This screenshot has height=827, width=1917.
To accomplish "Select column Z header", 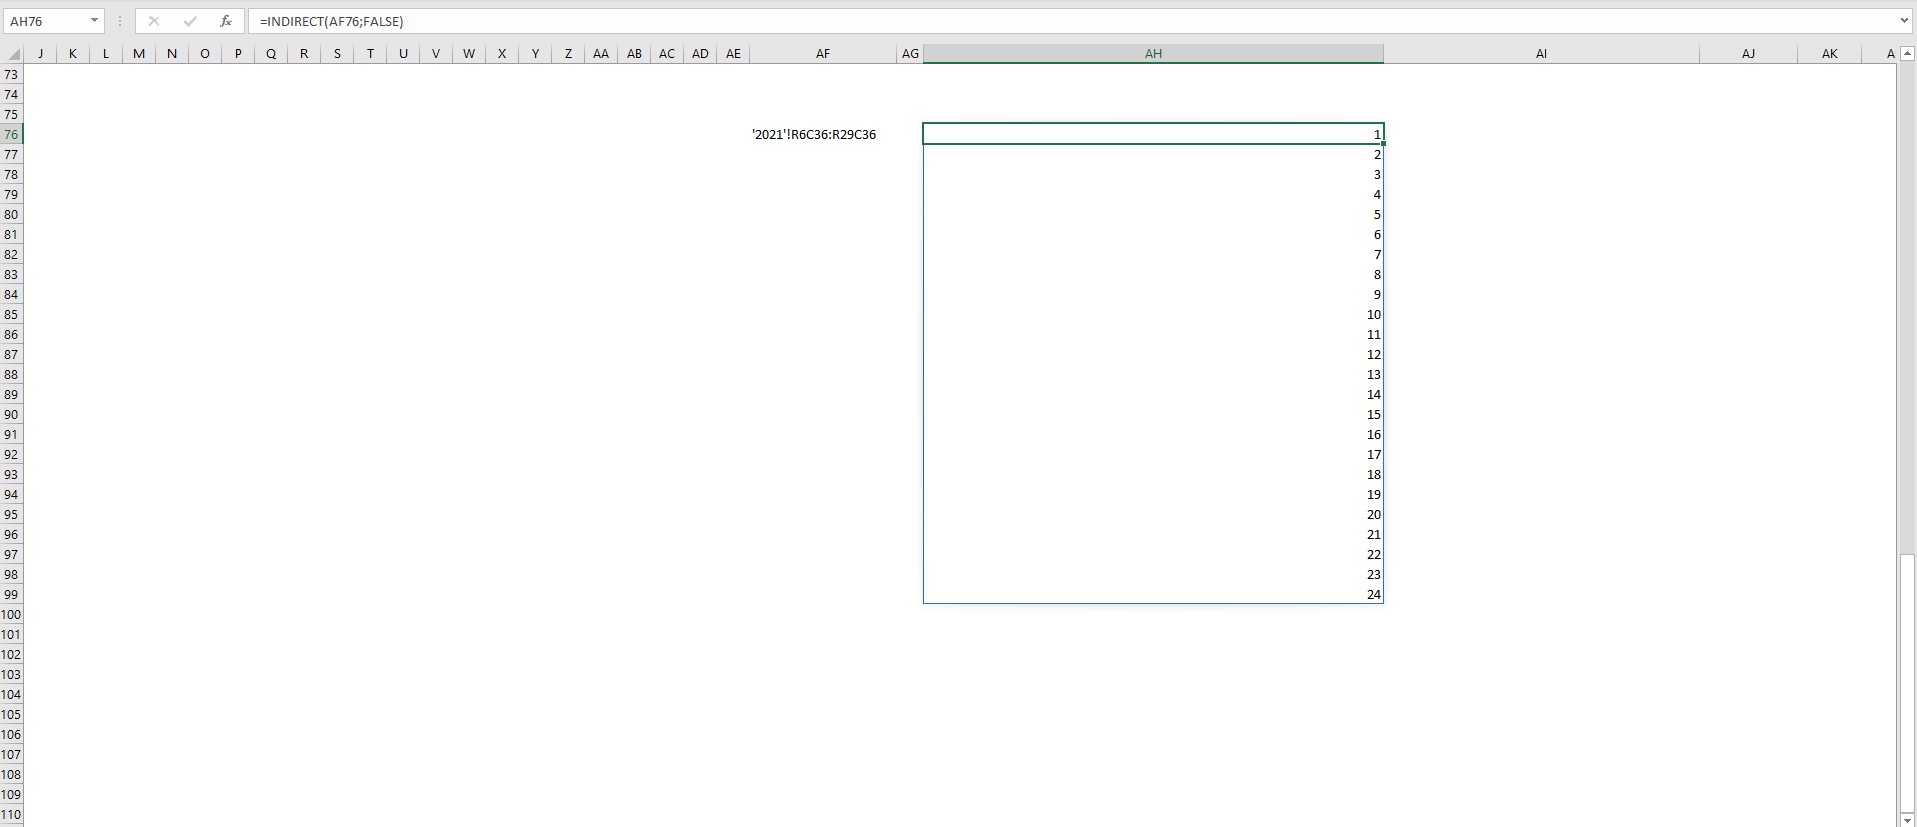I will coord(568,54).
